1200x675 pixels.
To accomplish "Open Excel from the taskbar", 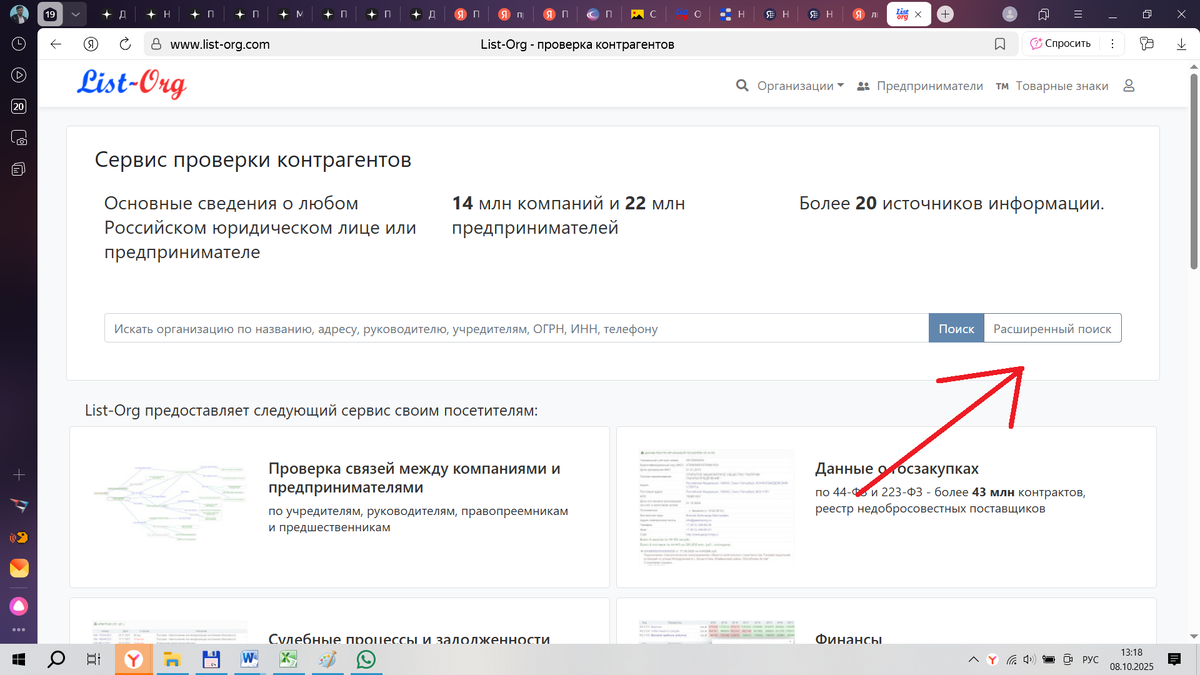I will point(289,659).
